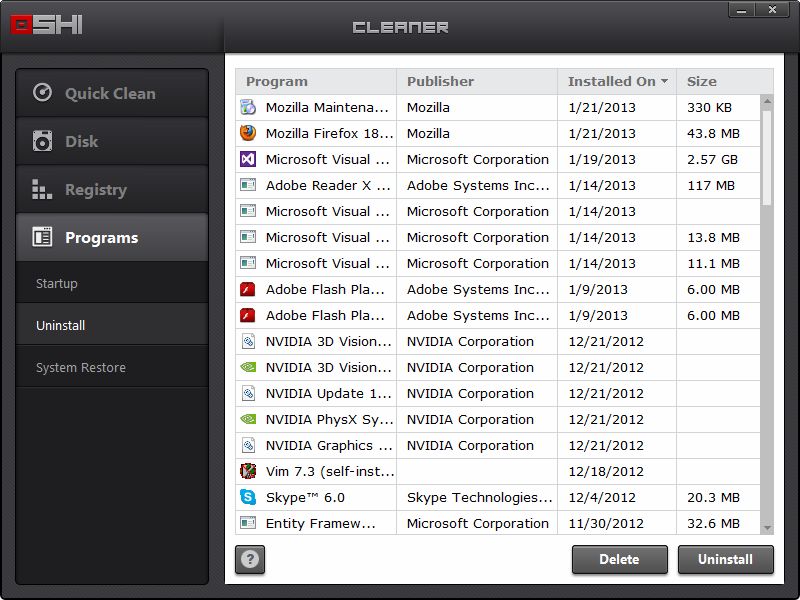Open the Startup sub-section
The width and height of the screenshot is (800, 600).
click(x=57, y=284)
